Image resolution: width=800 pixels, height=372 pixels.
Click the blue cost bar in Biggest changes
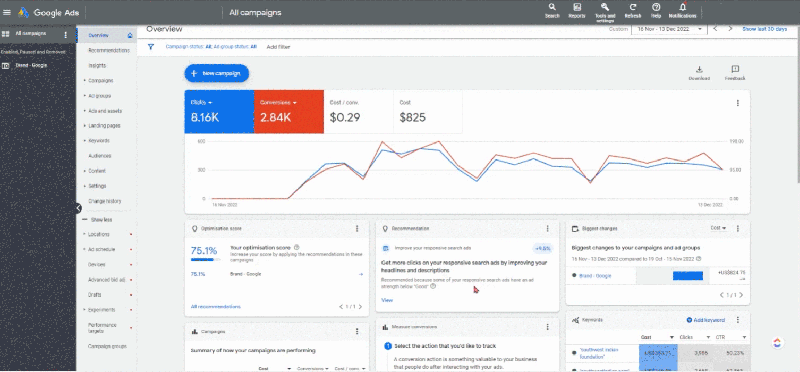tap(687, 276)
